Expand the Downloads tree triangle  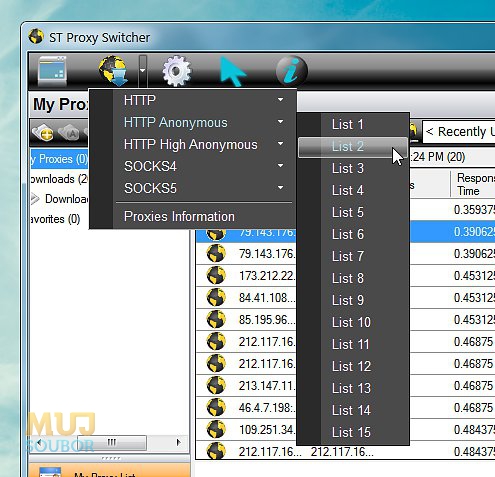point(35,199)
